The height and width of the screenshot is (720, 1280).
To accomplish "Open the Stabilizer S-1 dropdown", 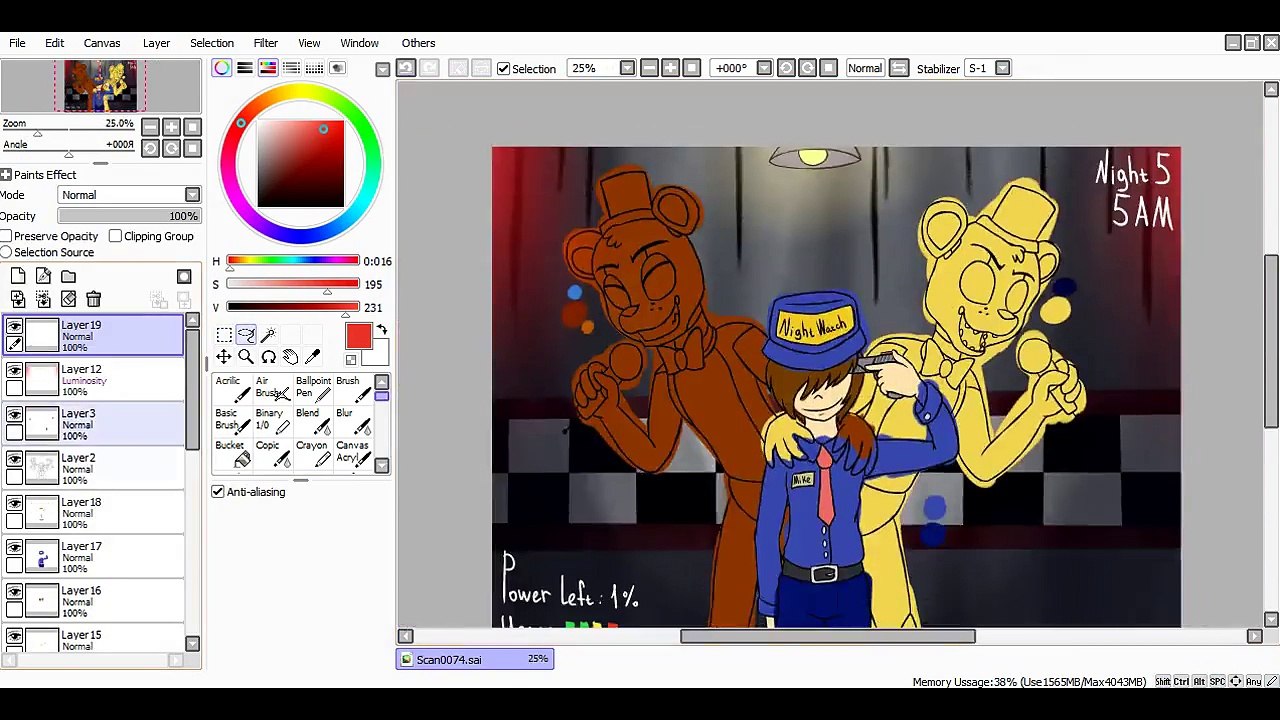I will point(1002,68).
